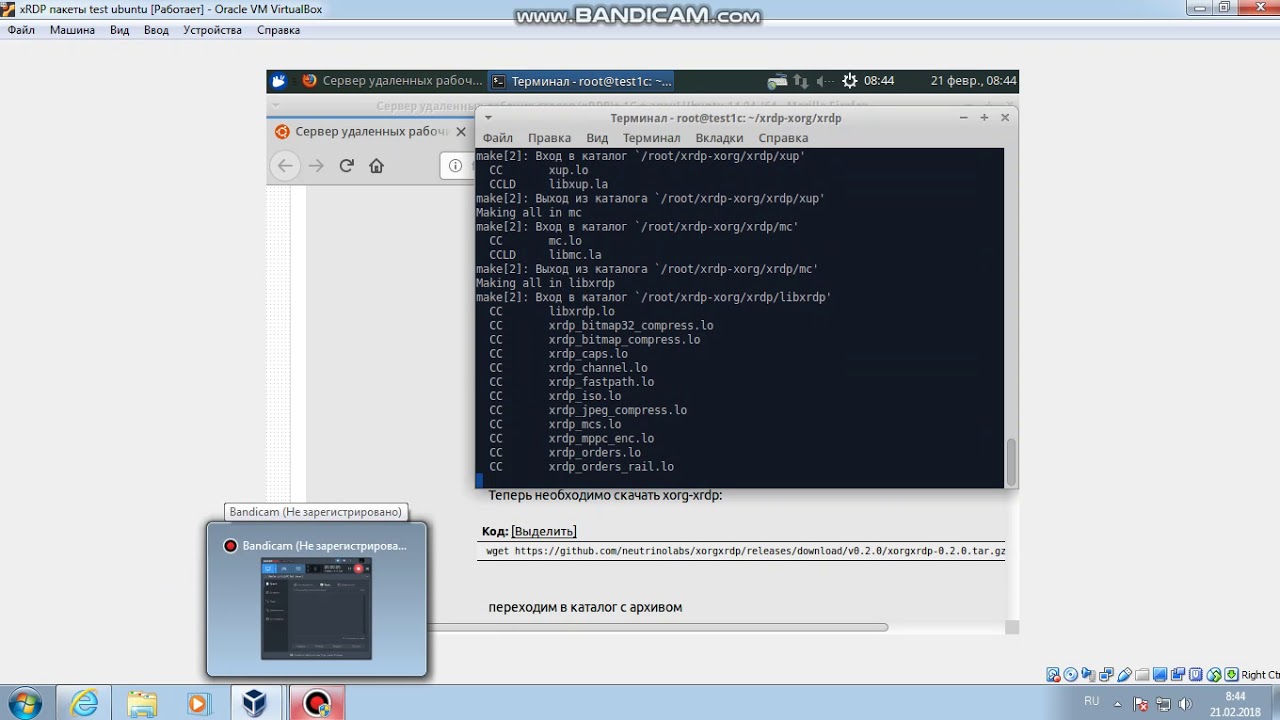The image size is (1280, 720).
Task: Open VirtualBox Устройства menu
Action: pyautogui.click(x=213, y=30)
